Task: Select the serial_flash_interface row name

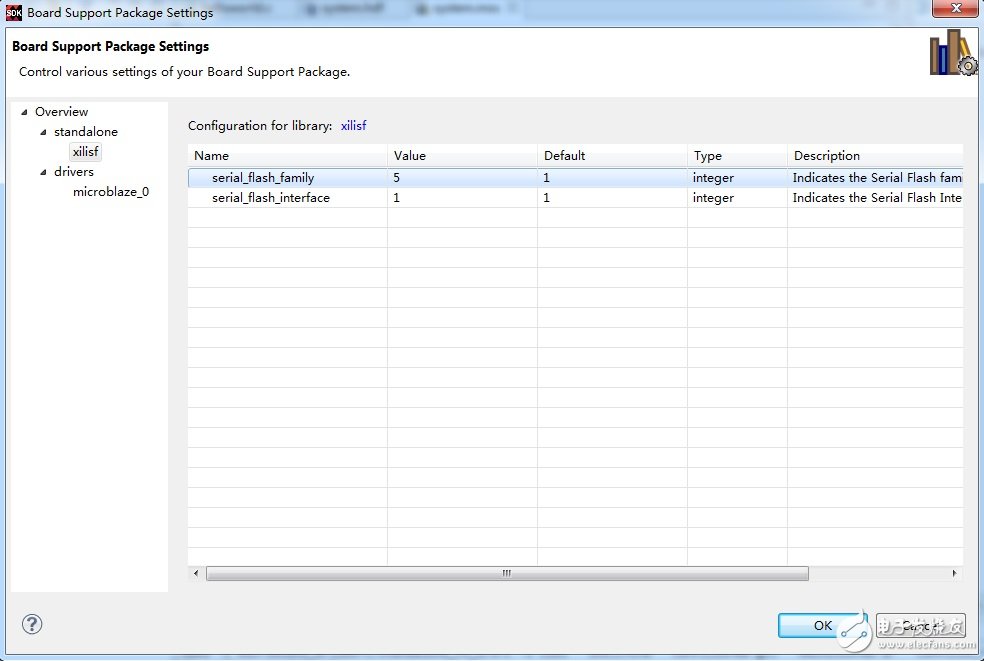Action: (270, 198)
